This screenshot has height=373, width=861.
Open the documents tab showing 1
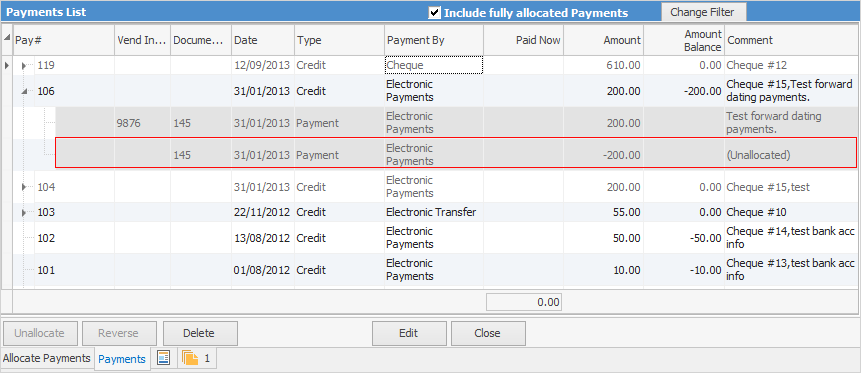[196, 358]
